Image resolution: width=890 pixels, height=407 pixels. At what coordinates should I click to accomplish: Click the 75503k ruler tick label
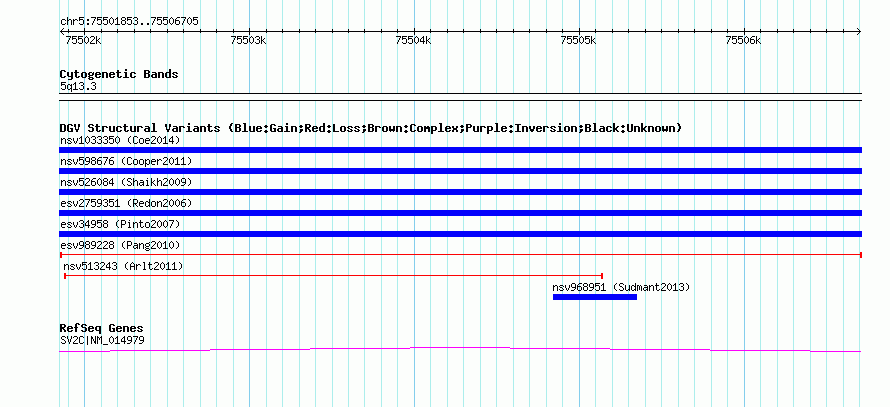tap(248, 40)
